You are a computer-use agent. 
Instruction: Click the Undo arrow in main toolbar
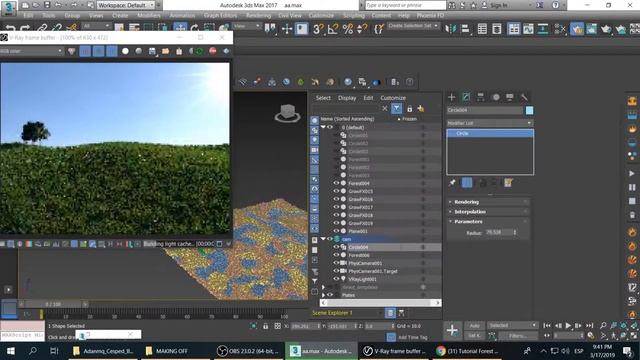pyautogui.click(x=10, y=29)
